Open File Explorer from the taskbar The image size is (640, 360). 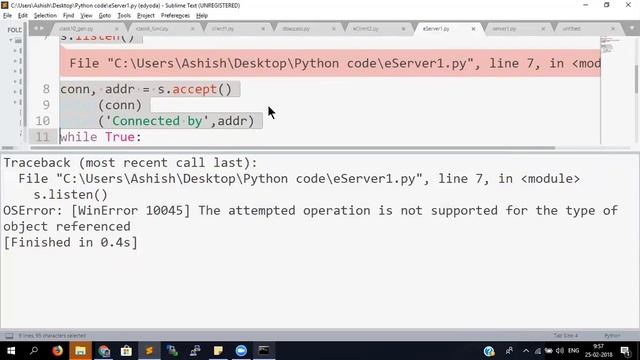click(x=80, y=351)
